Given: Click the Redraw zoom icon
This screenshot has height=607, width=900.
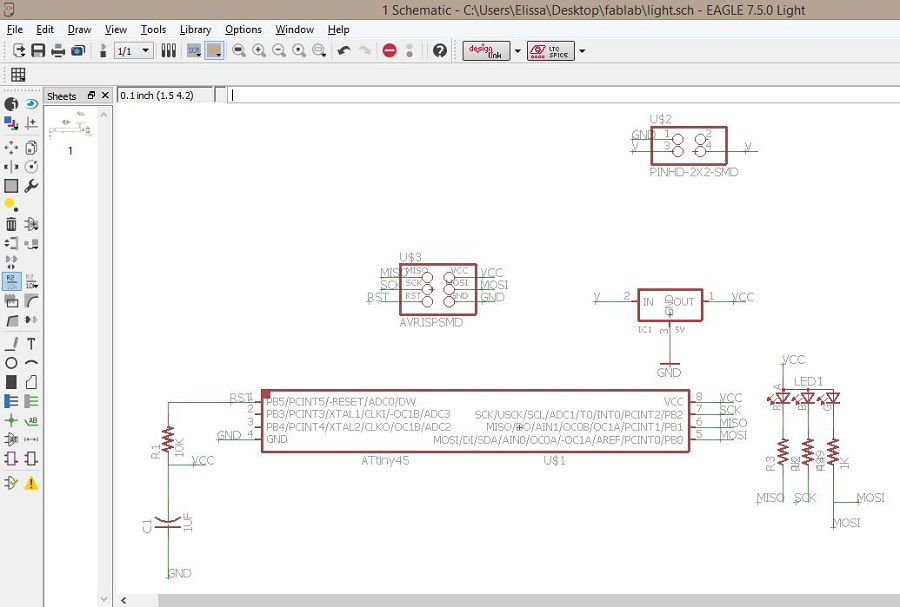Looking at the screenshot, I should (x=299, y=50).
